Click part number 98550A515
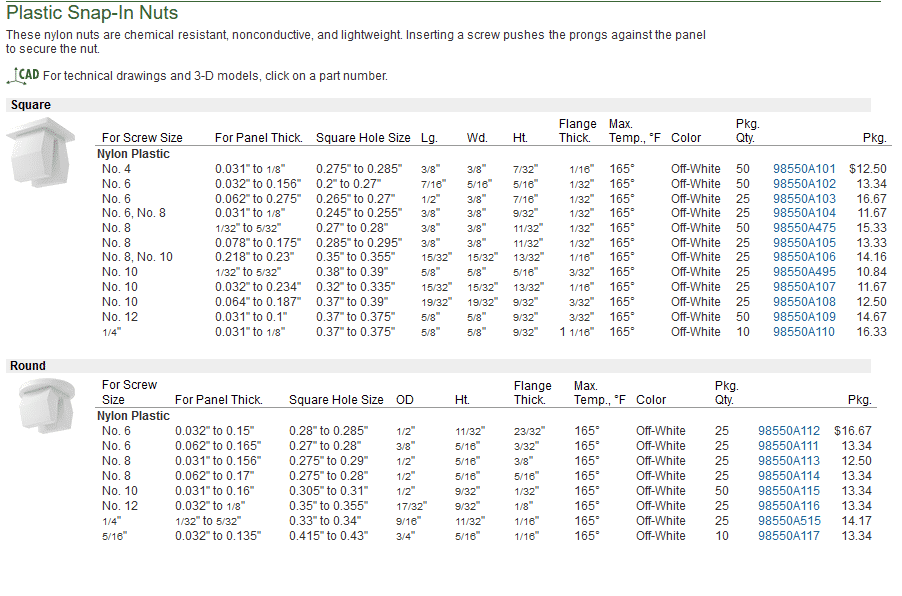902x596 pixels. 788,521
